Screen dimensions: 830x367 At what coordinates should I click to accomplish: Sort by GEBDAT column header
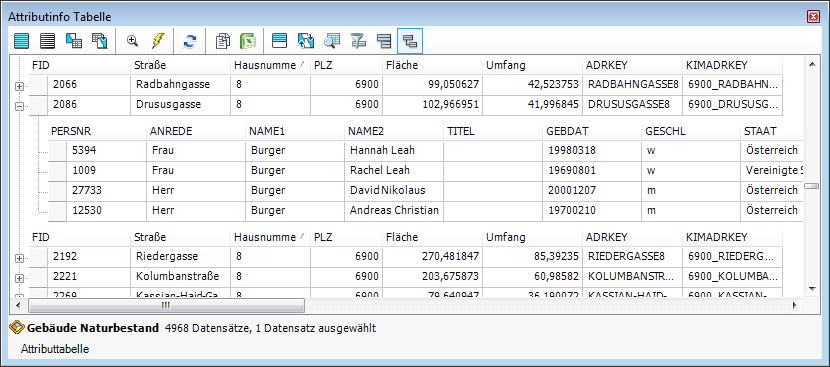593,131
